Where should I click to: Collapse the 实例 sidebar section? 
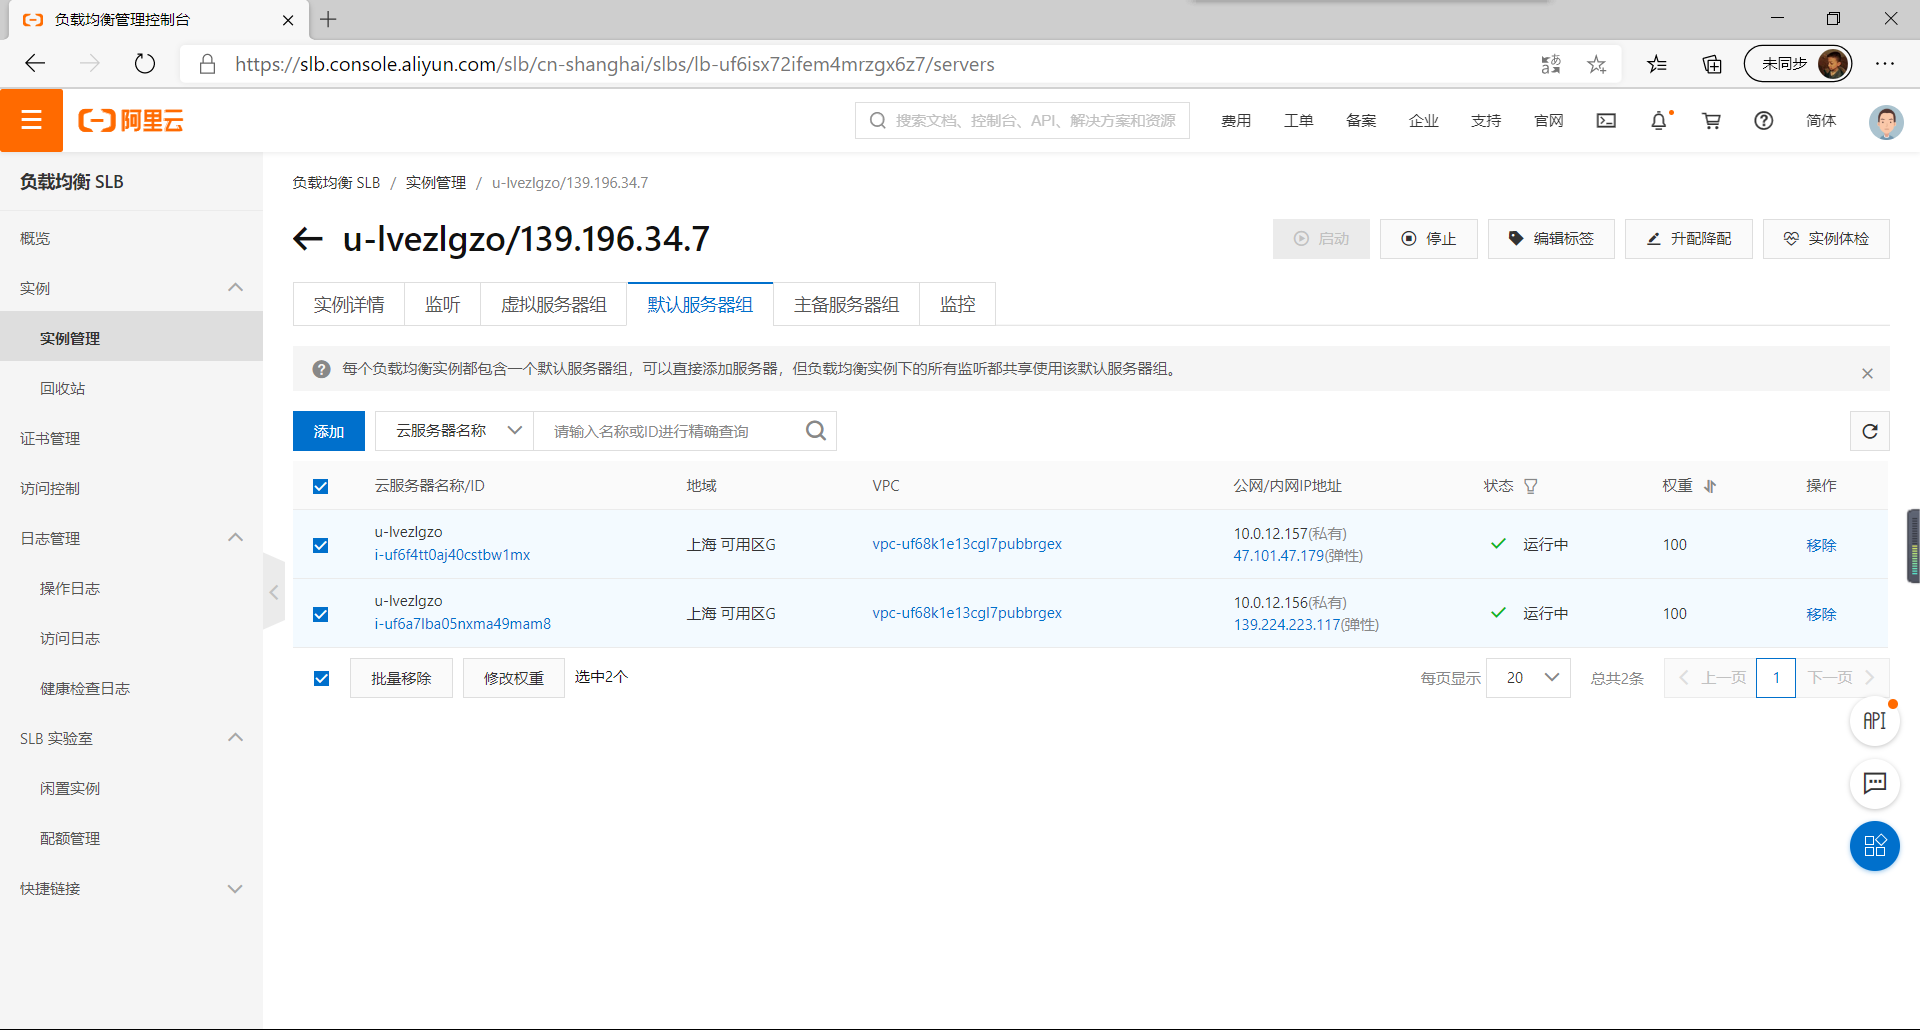coord(235,288)
